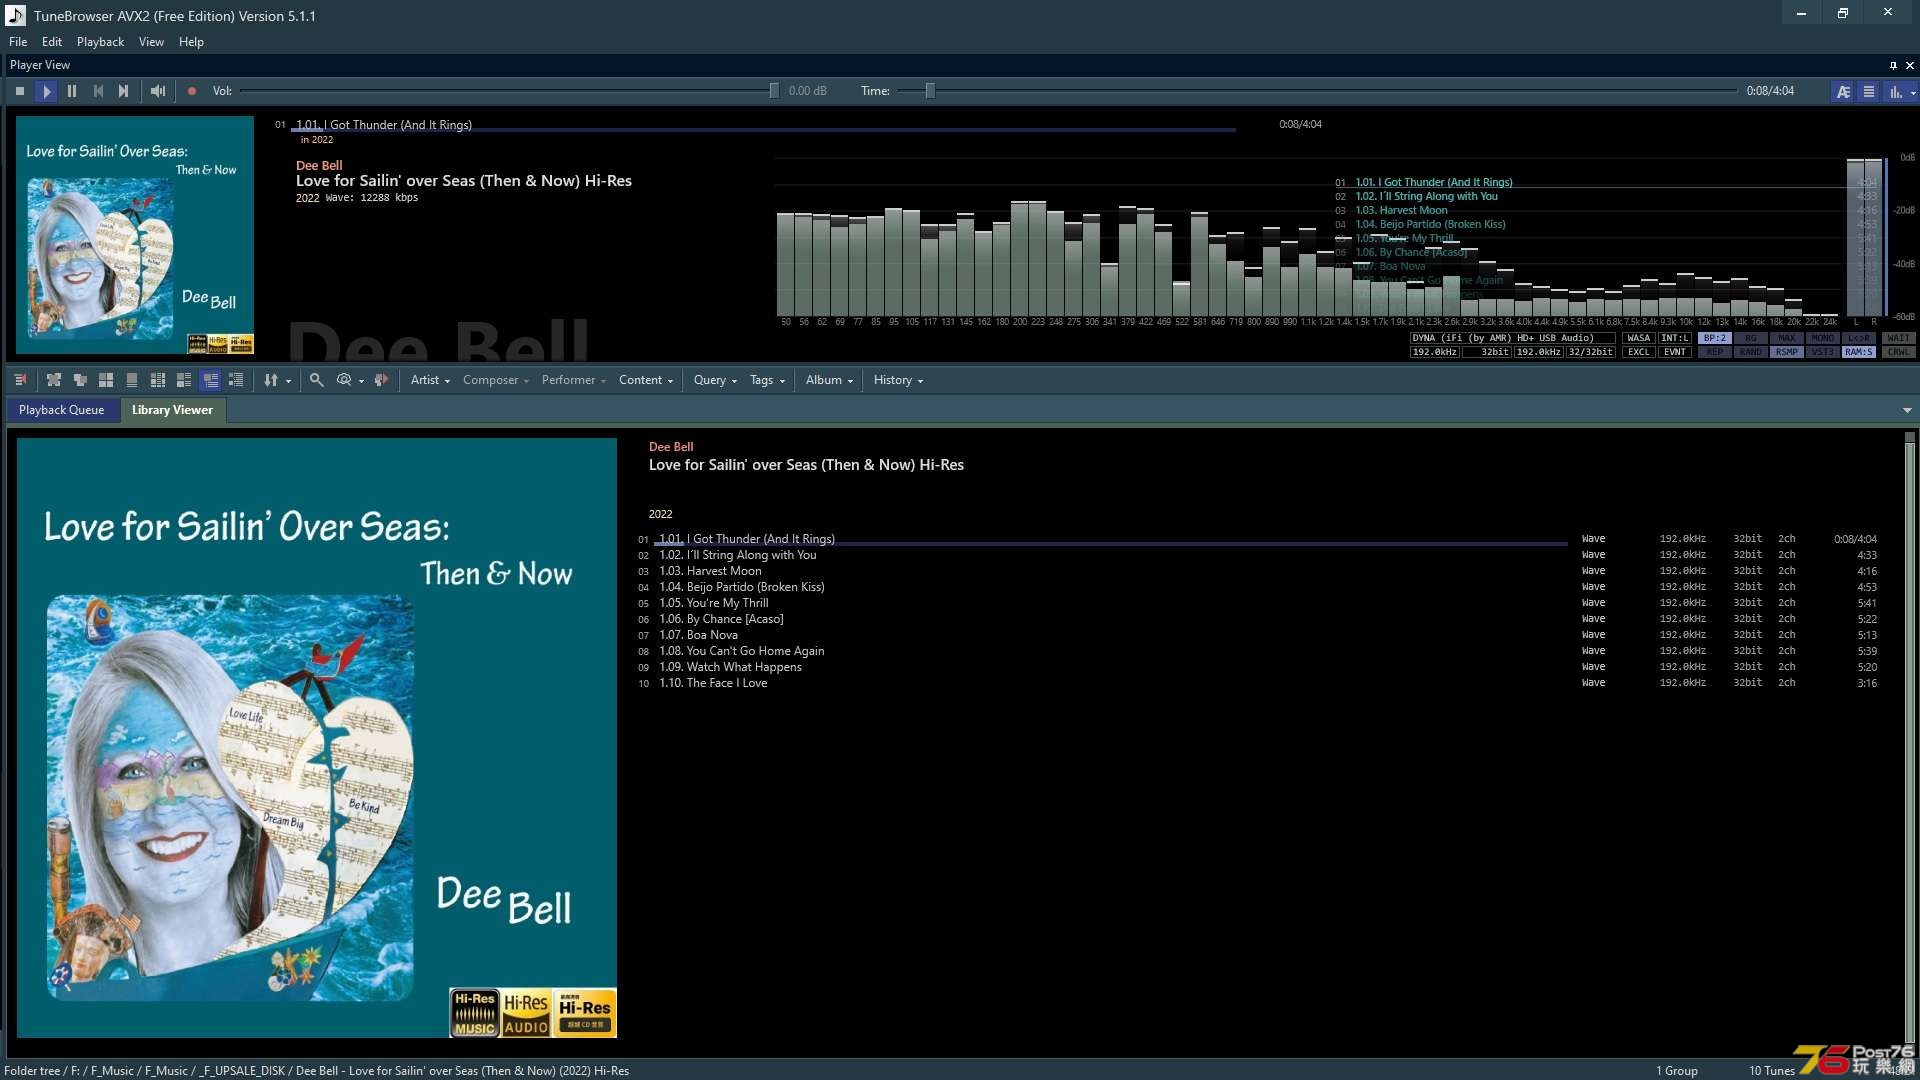Viewport: 1920px width, 1080px height.
Task: Open the Tags dropdown
Action: [767, 380]
